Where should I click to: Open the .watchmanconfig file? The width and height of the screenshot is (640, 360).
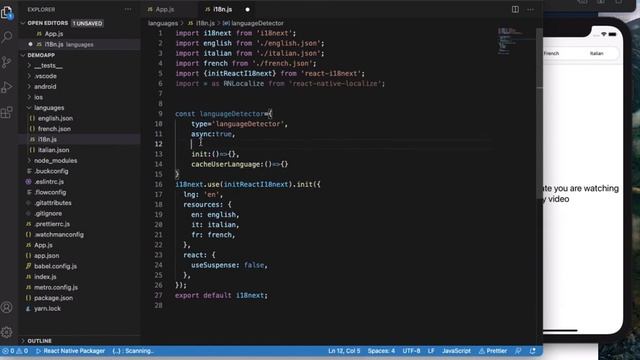tap(59, 235)
